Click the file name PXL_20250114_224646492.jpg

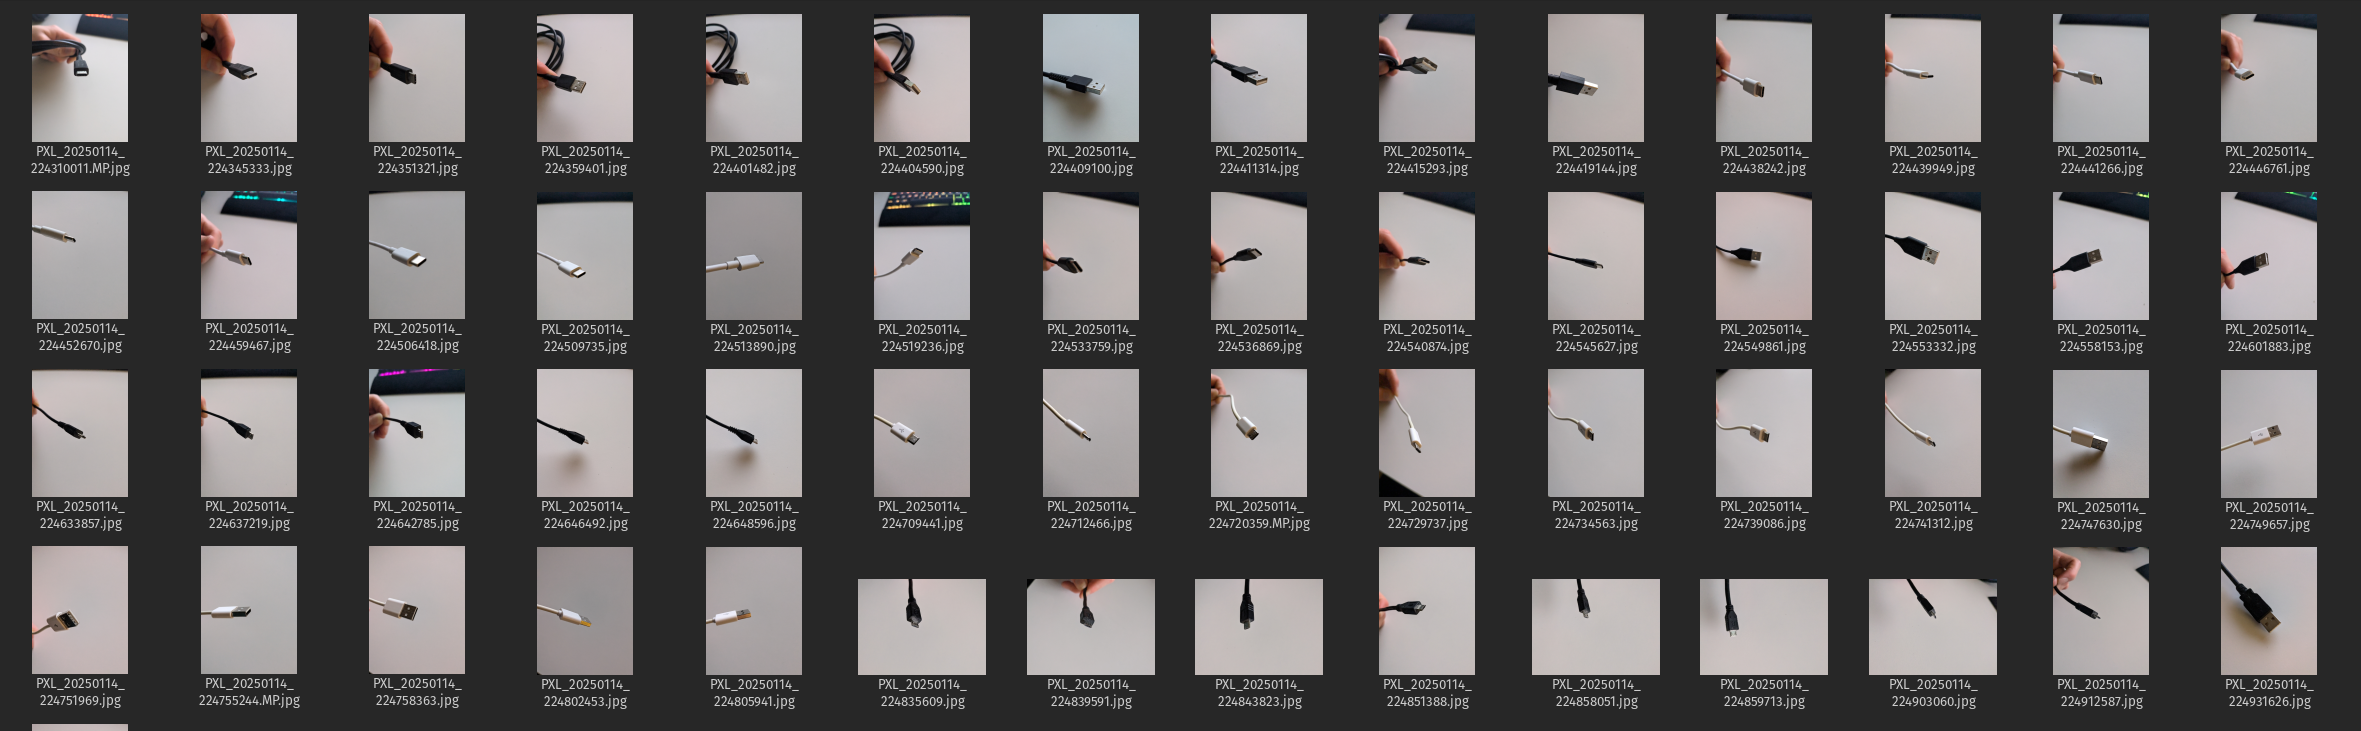(x=585, y=515)
